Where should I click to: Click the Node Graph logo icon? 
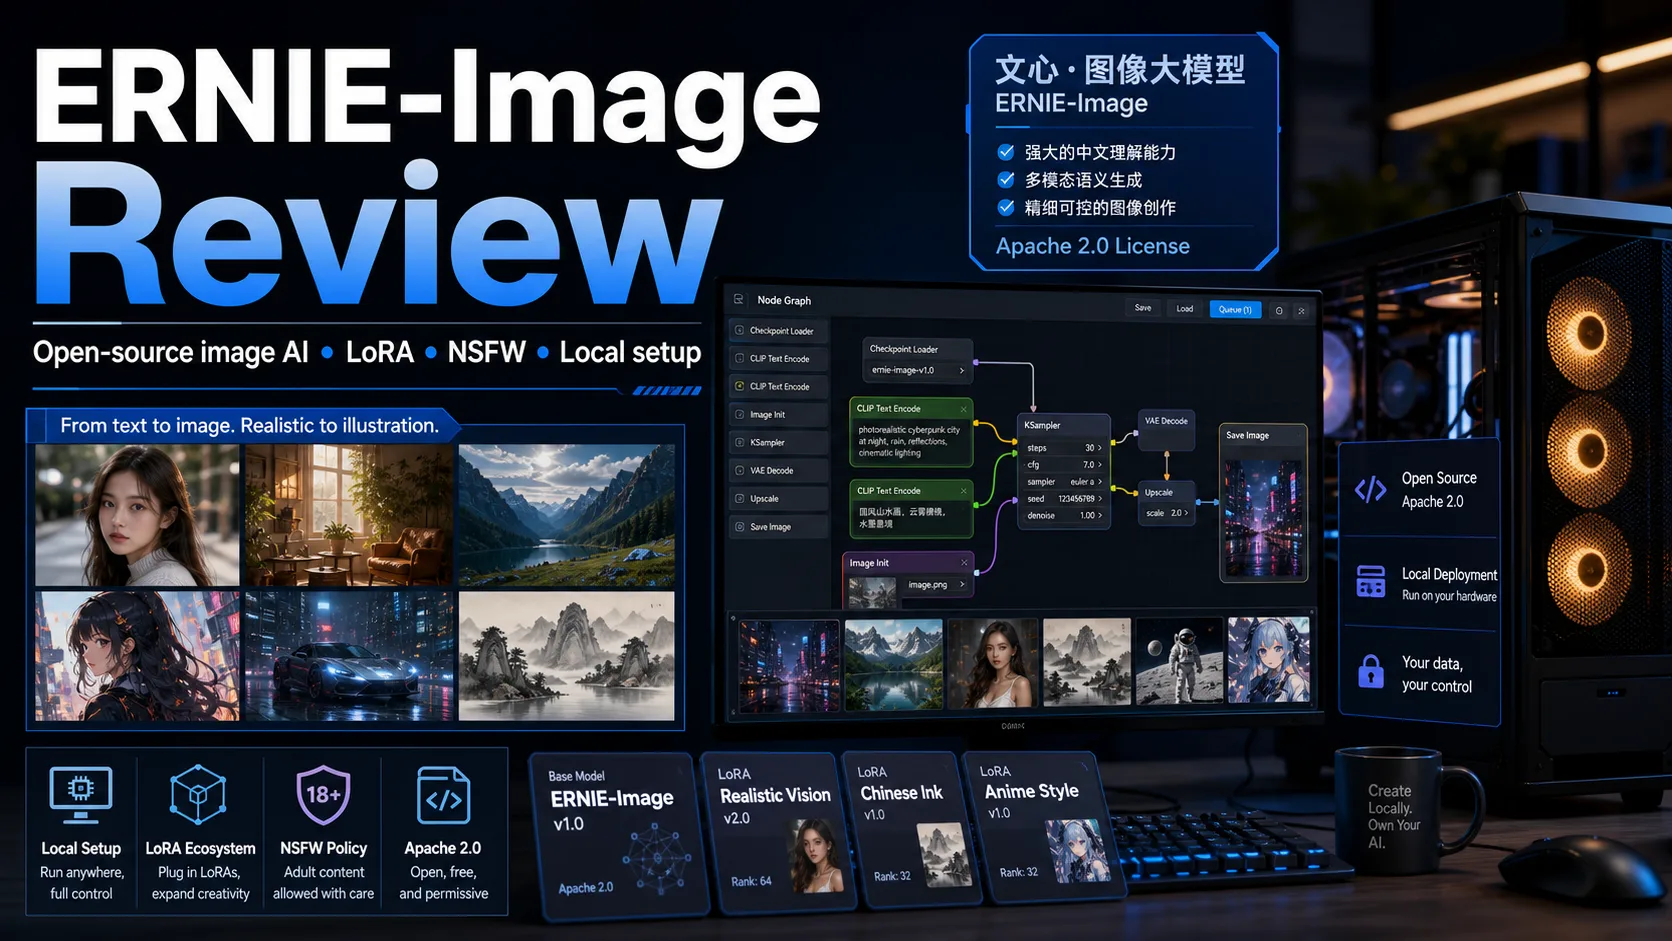pos(739,299)
